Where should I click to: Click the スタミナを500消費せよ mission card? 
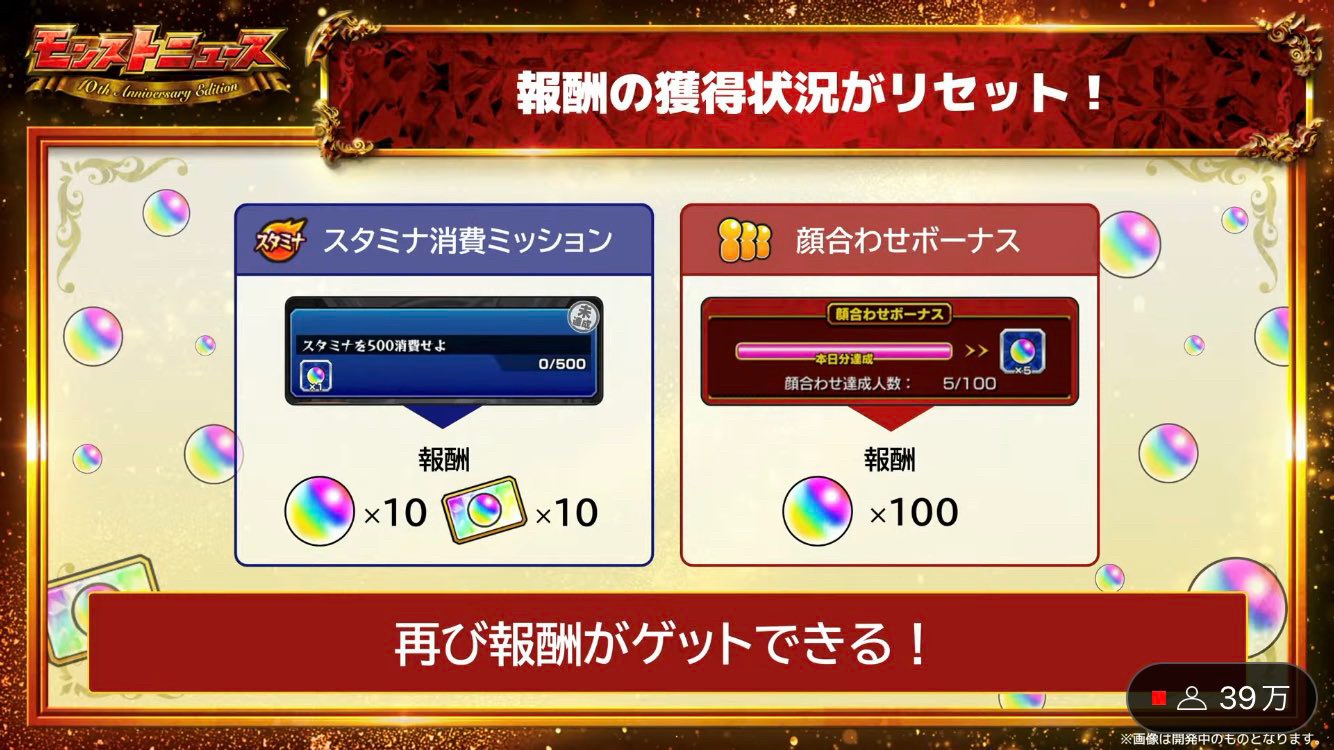pyautogui.click(x=444, y=351)
